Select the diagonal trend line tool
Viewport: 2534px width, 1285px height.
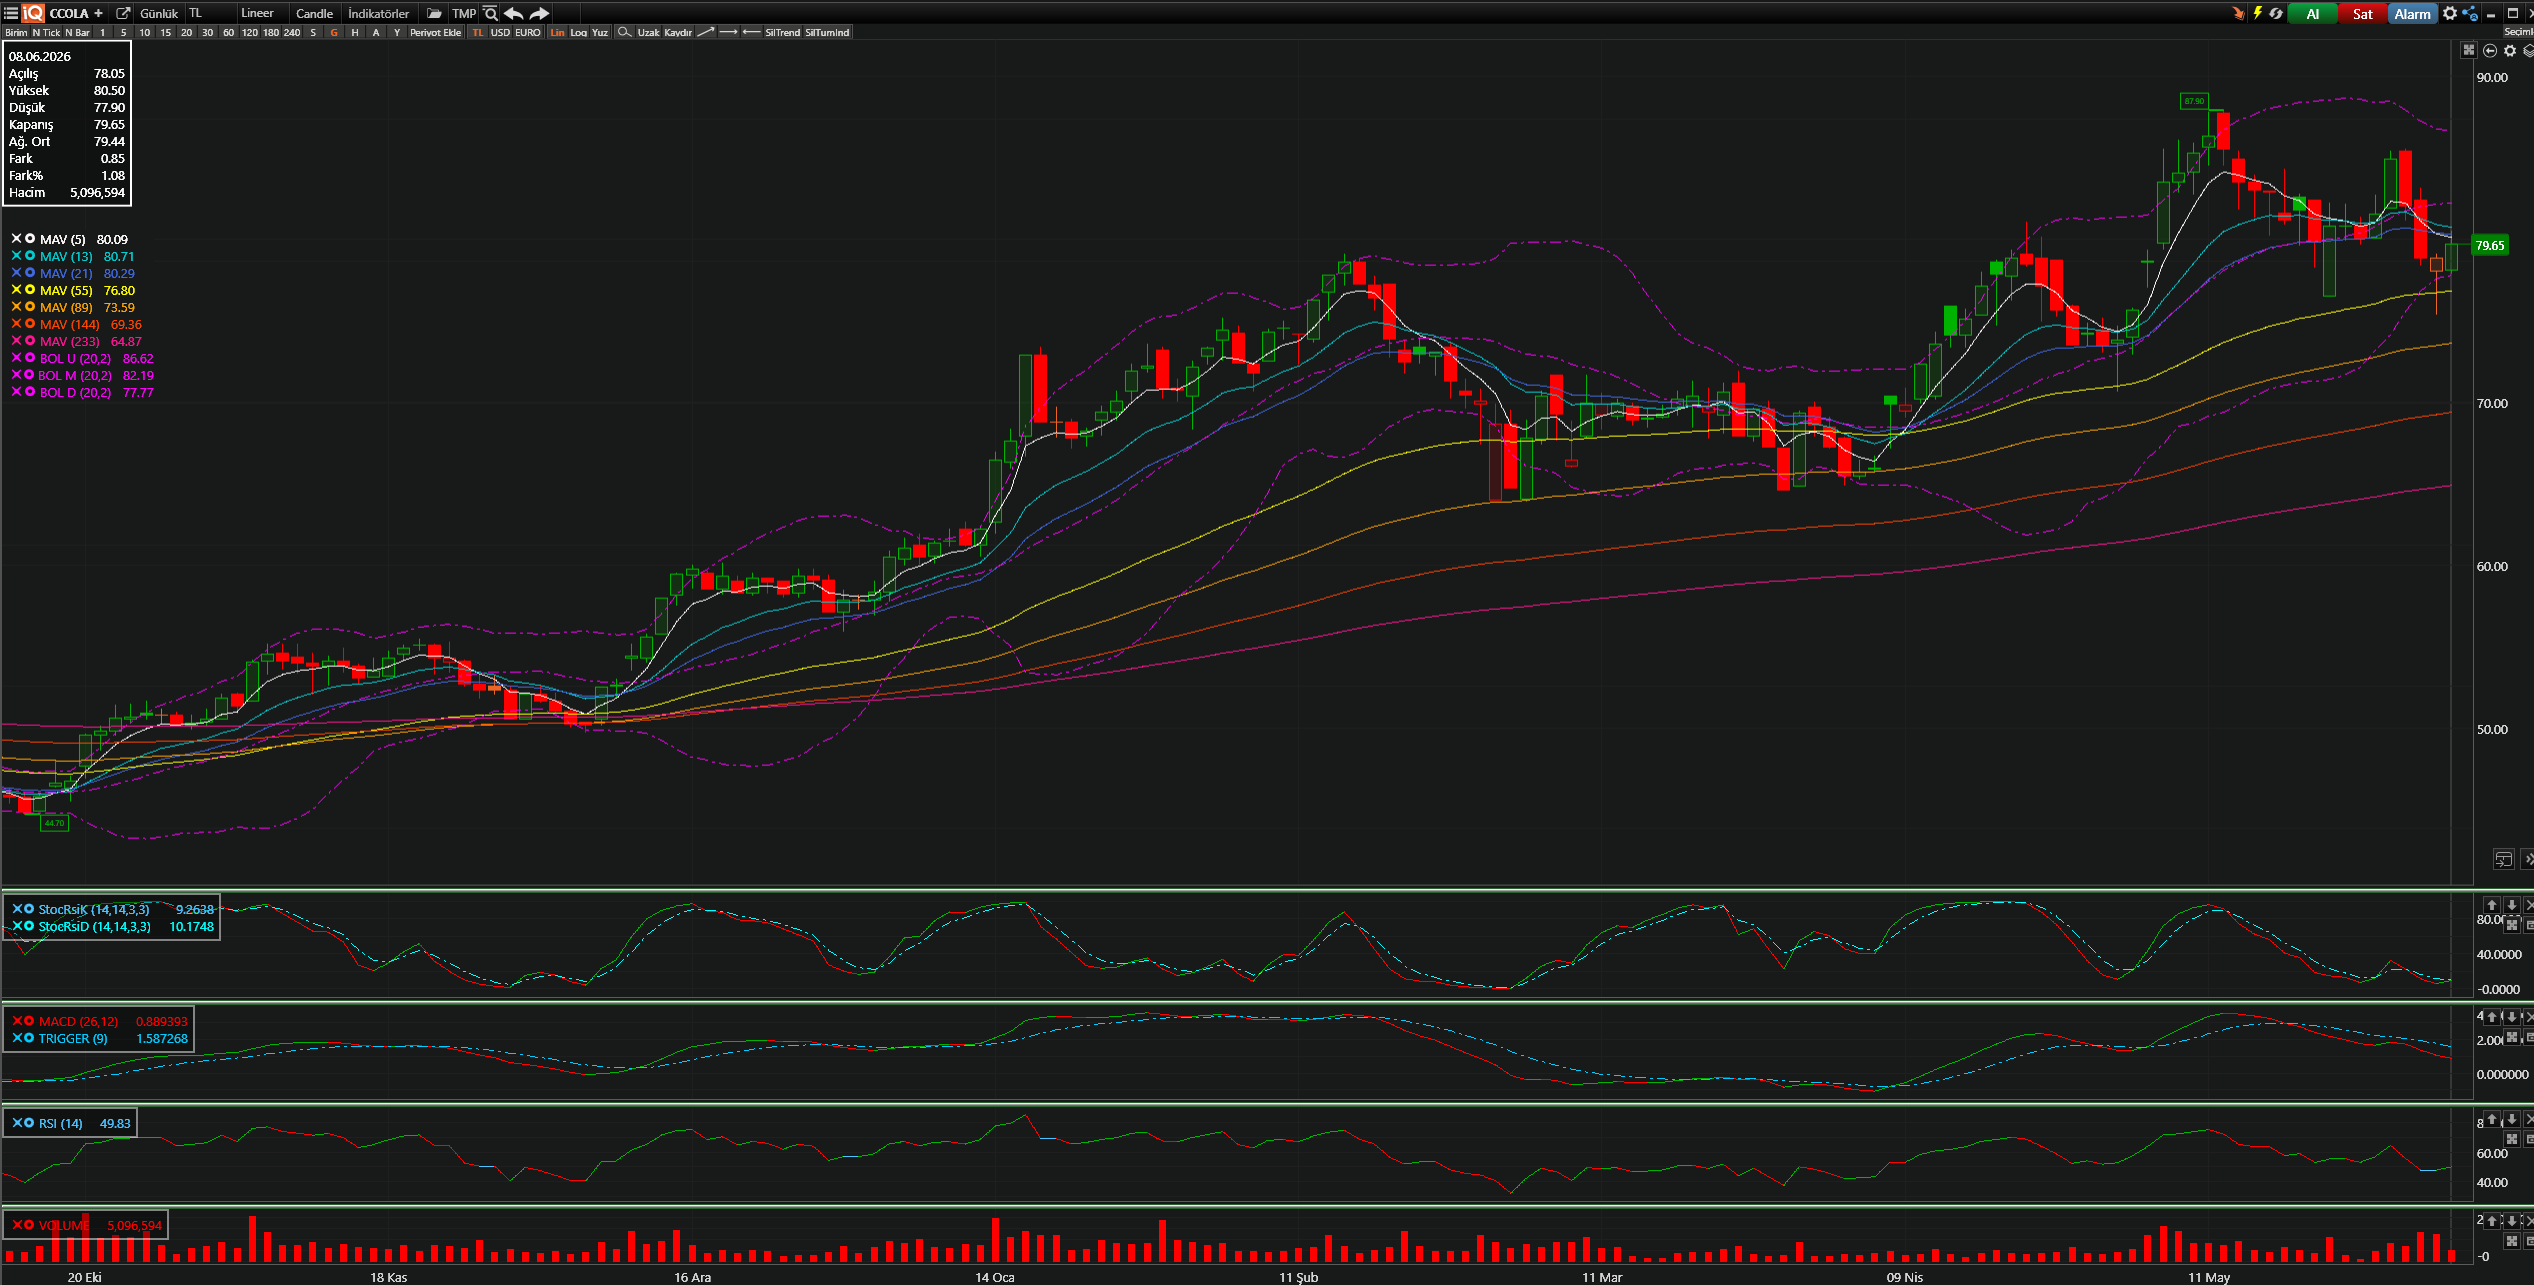click(x=706, y=32)
